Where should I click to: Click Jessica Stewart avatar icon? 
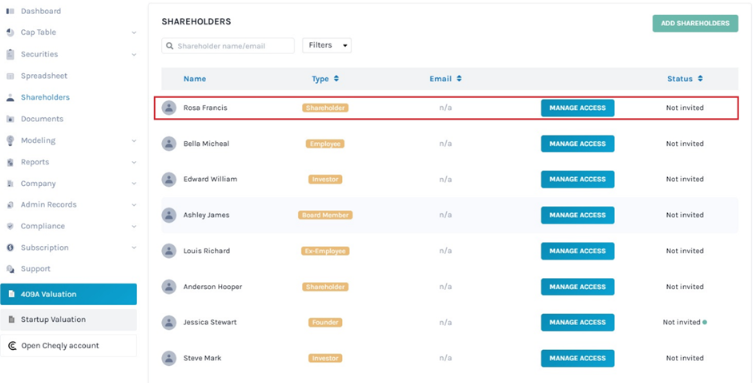(x=169, y=322)
